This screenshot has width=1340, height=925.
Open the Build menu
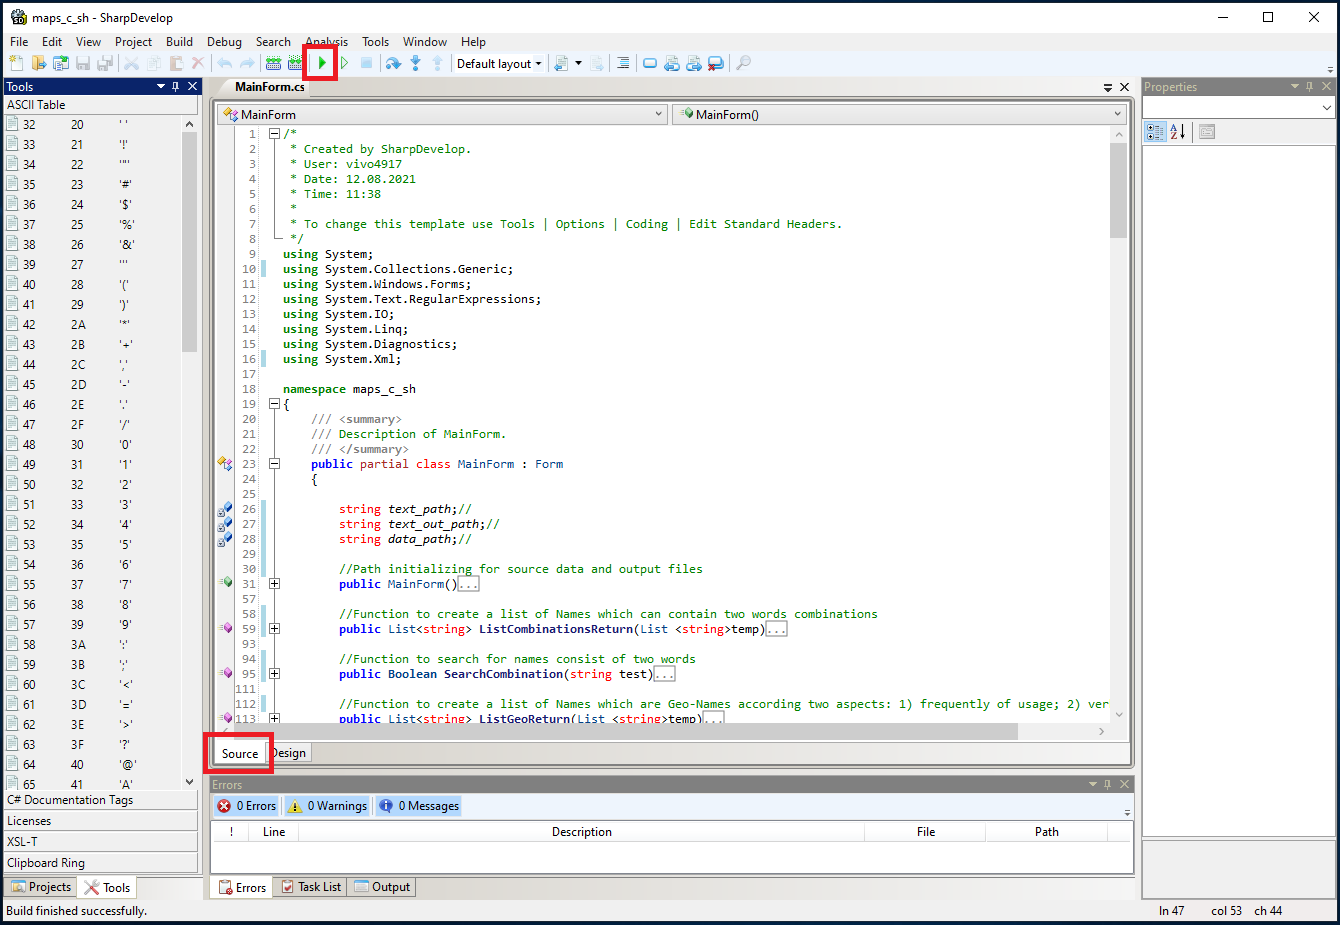pos(179,42)
